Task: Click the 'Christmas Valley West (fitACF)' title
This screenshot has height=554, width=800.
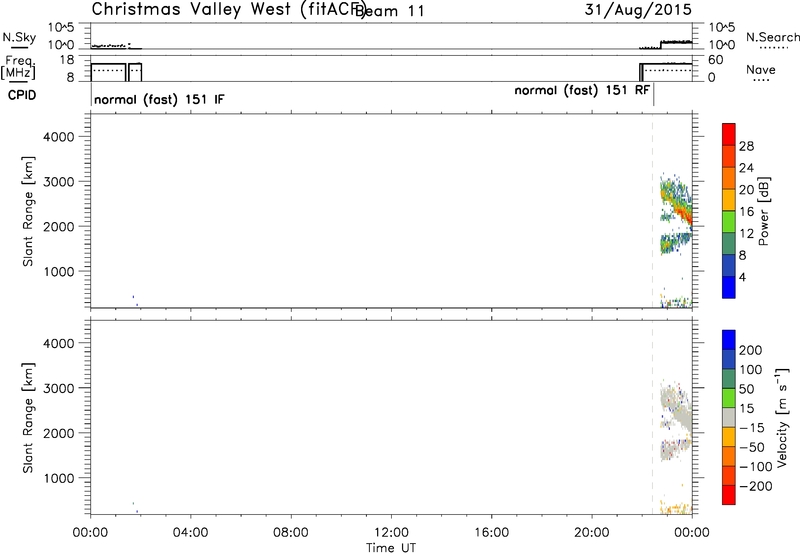Action: point(228,10)
